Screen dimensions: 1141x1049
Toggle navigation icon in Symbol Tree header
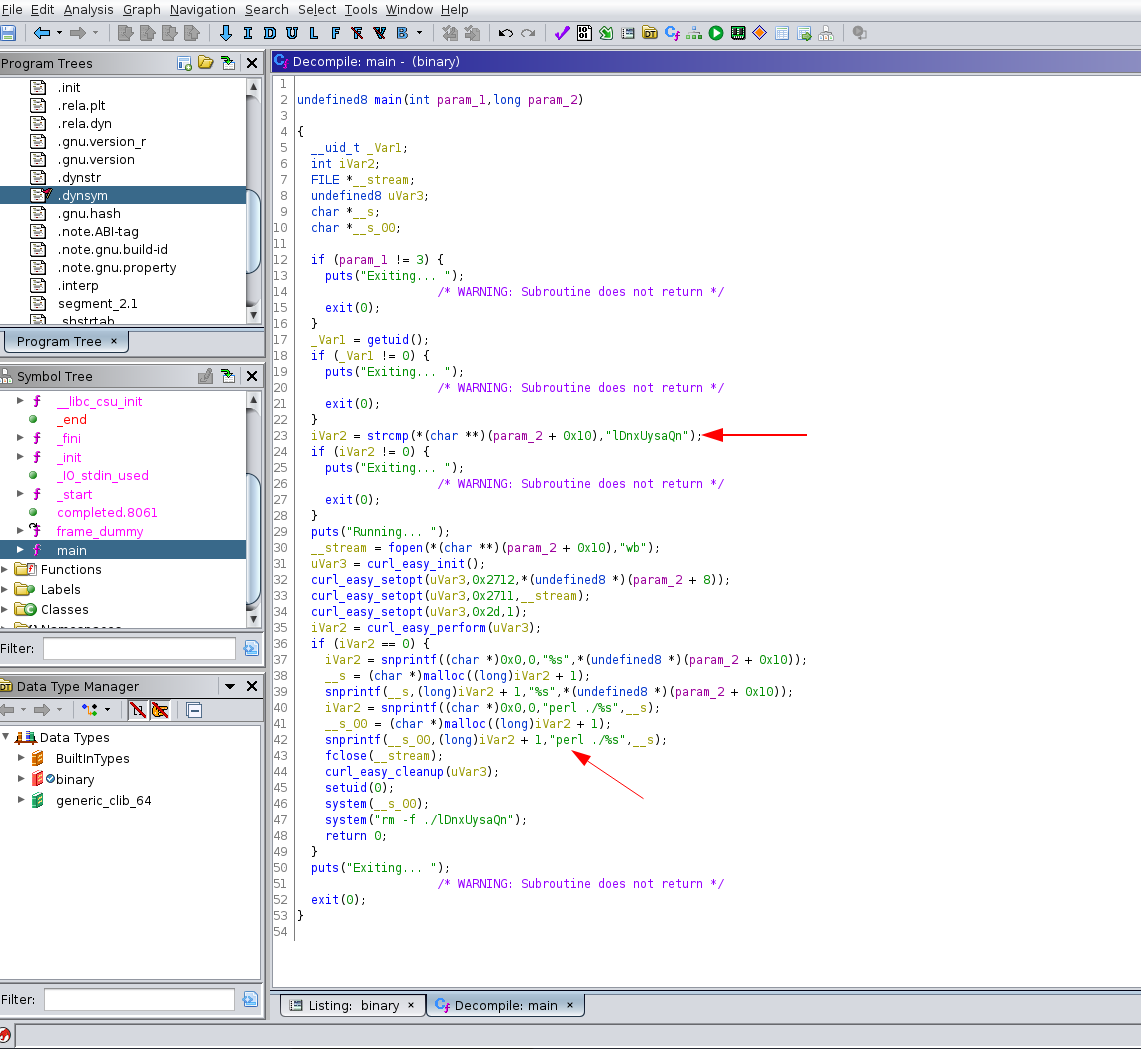pyautogui.click(x=228, y=376)
